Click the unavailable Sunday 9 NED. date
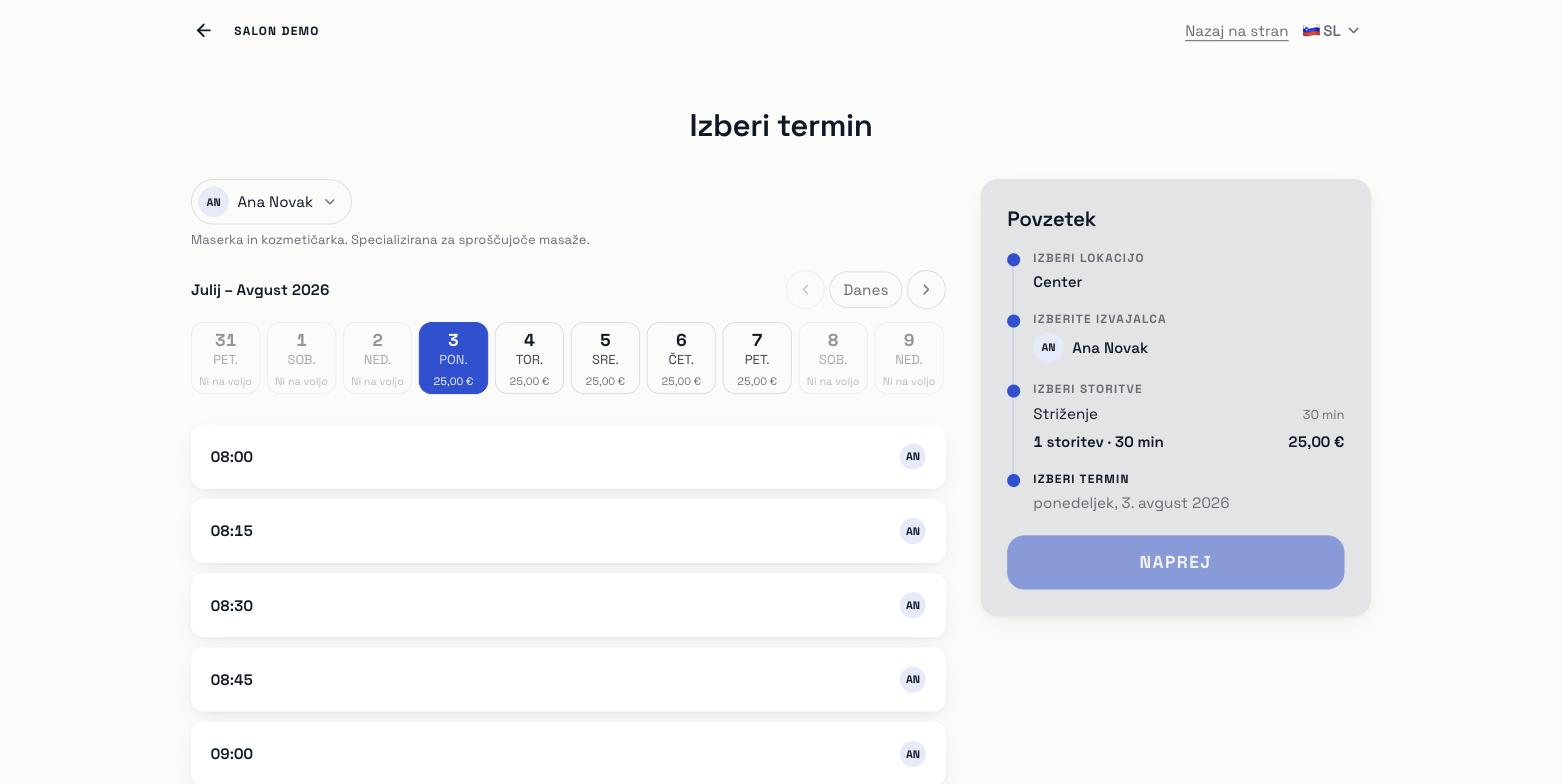The width and height of the screenshot is (1562, 784). tap(909, 358)
